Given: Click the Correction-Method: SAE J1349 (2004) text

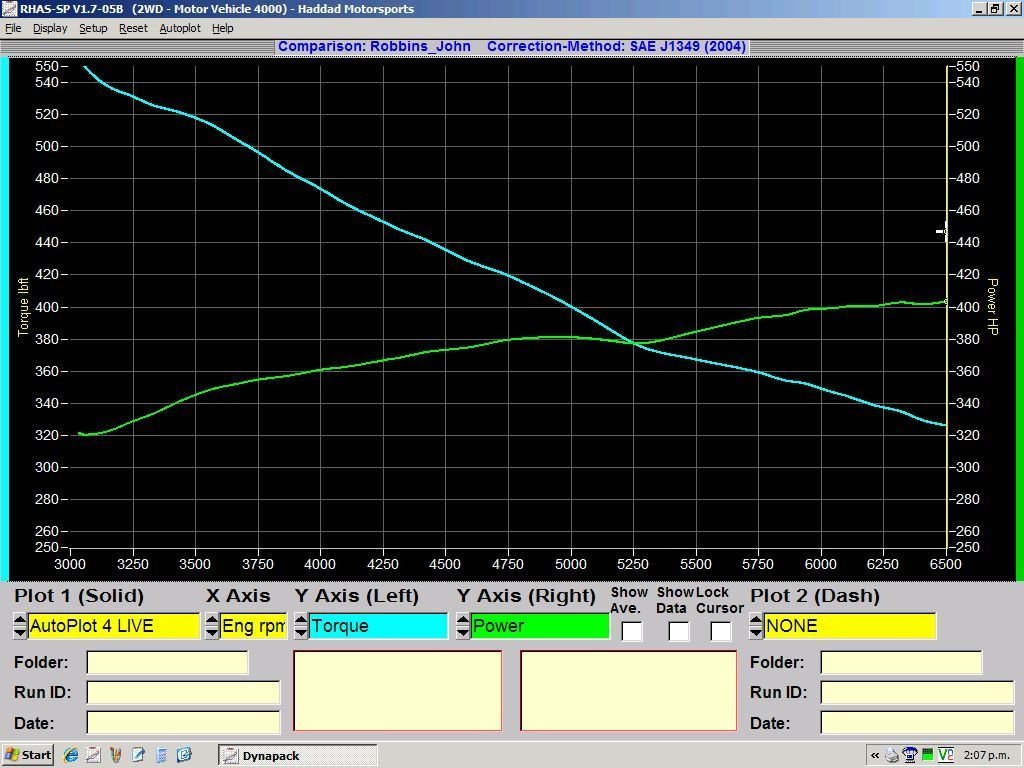Looking at the screenshot, I should 616,46.
